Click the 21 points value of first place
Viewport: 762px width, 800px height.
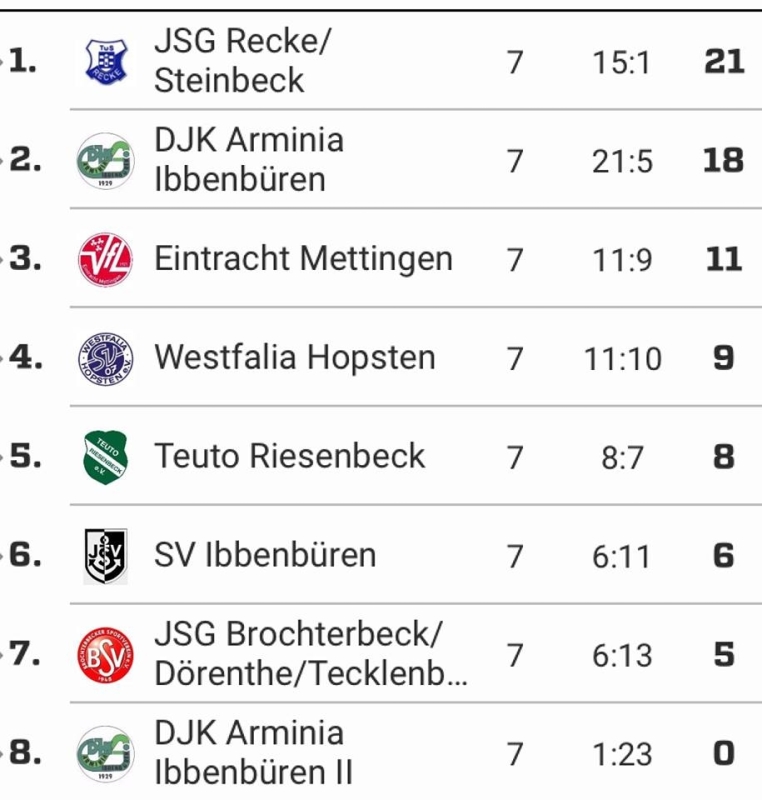pyautogui.click(x=724, y=62)
